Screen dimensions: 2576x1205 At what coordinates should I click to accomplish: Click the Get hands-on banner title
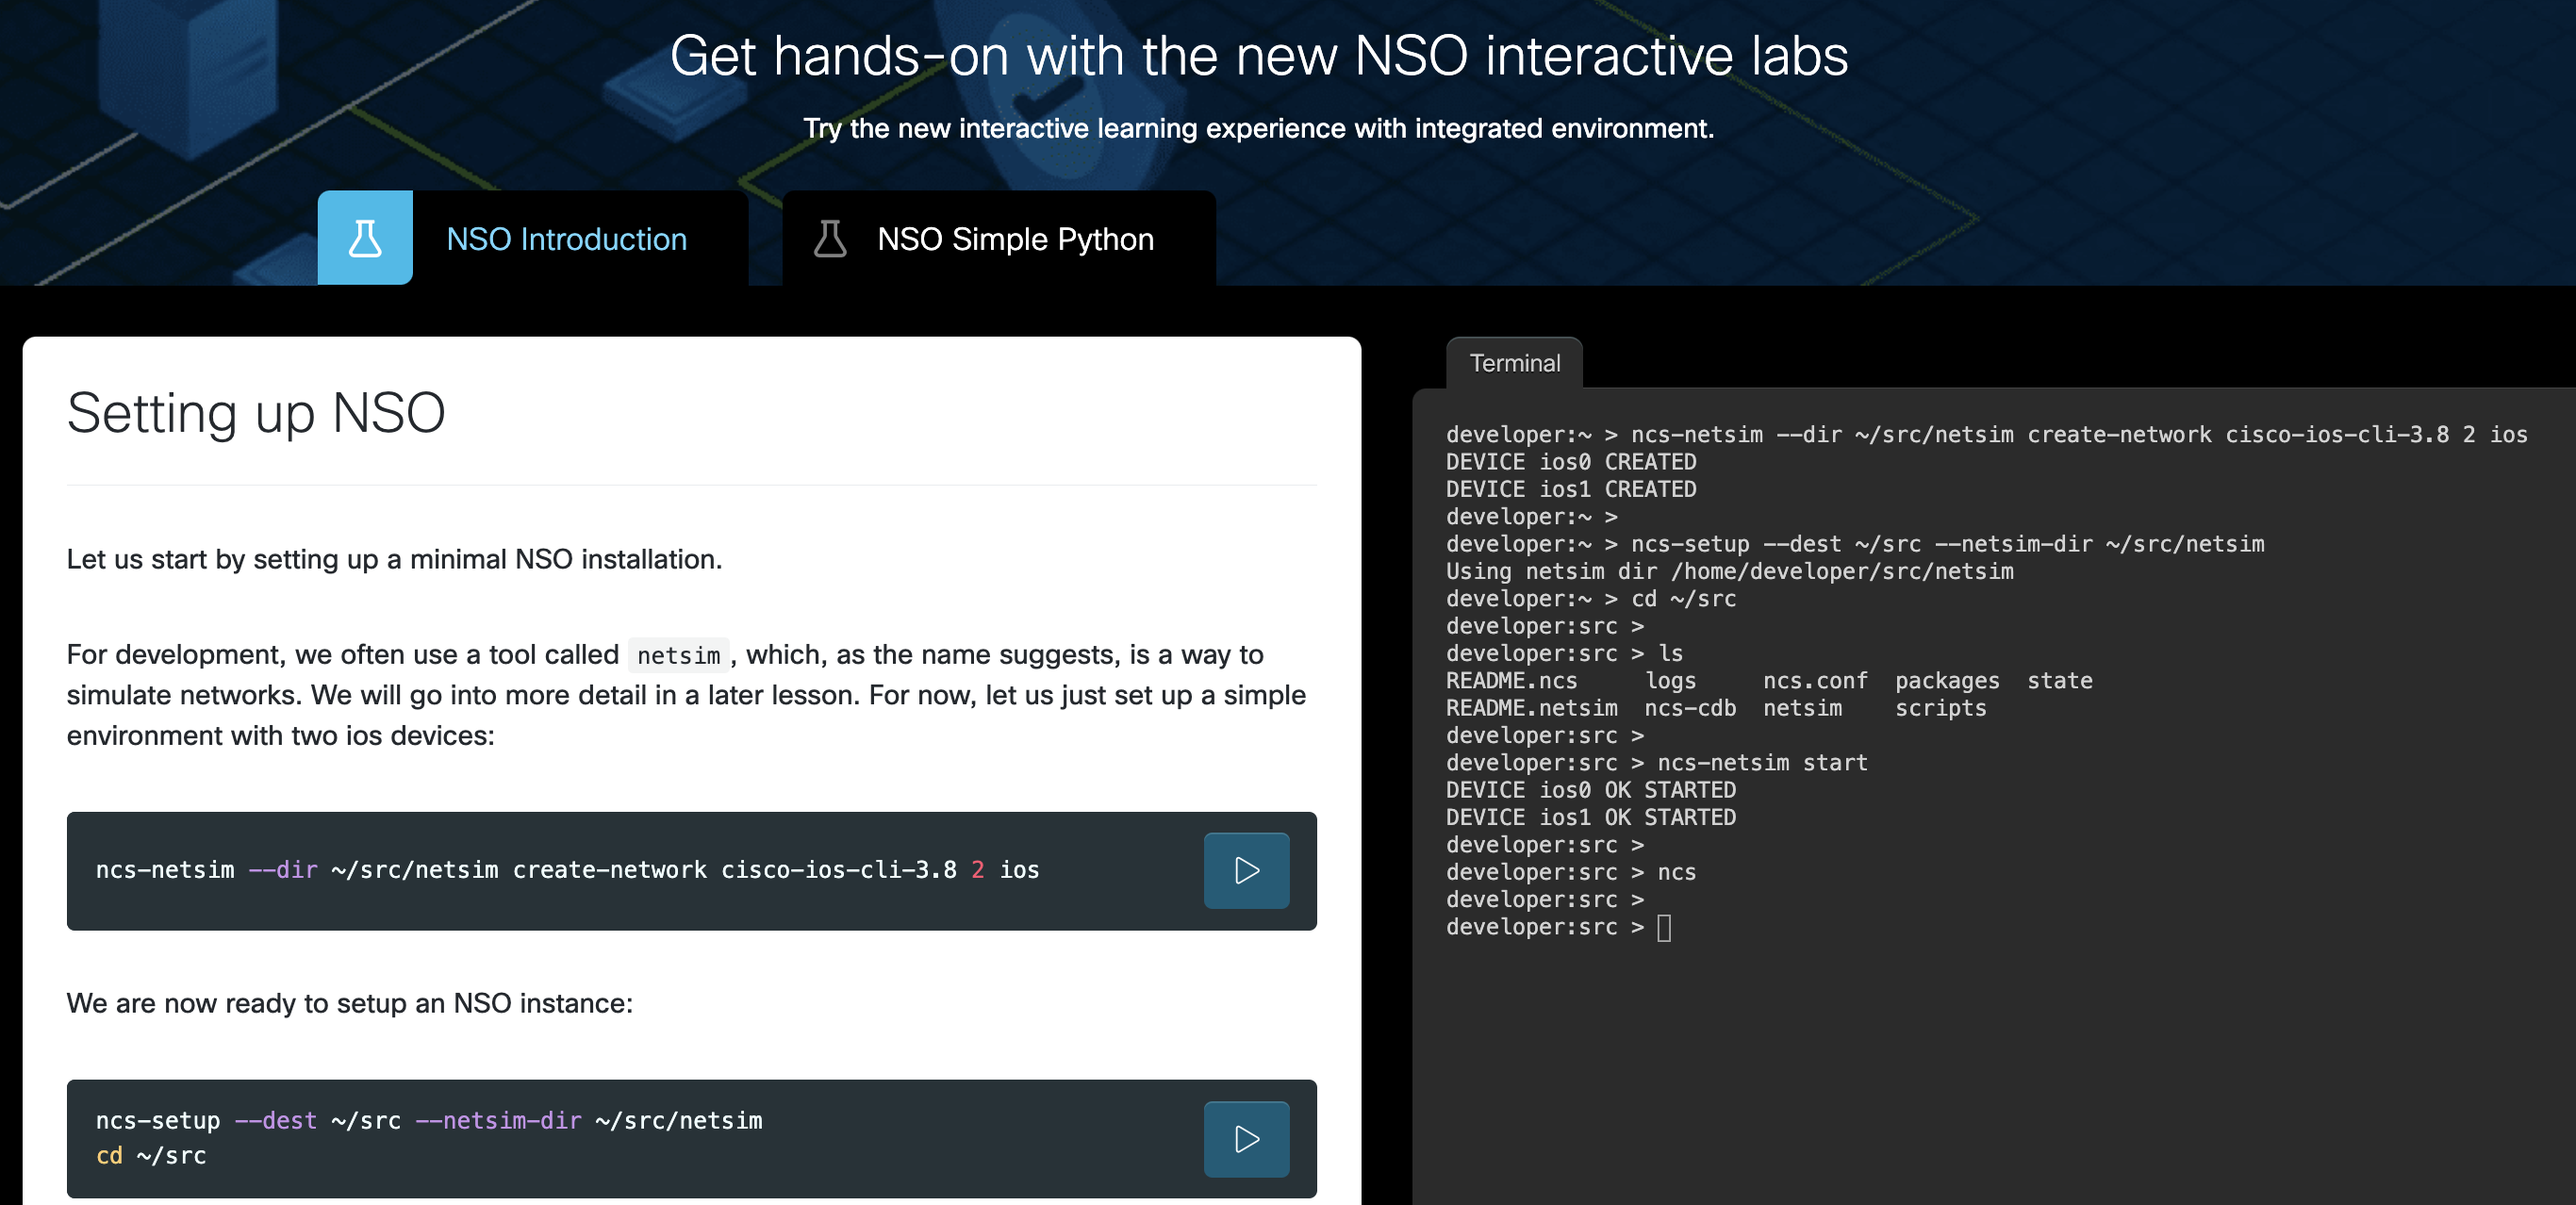[1286, 56]
